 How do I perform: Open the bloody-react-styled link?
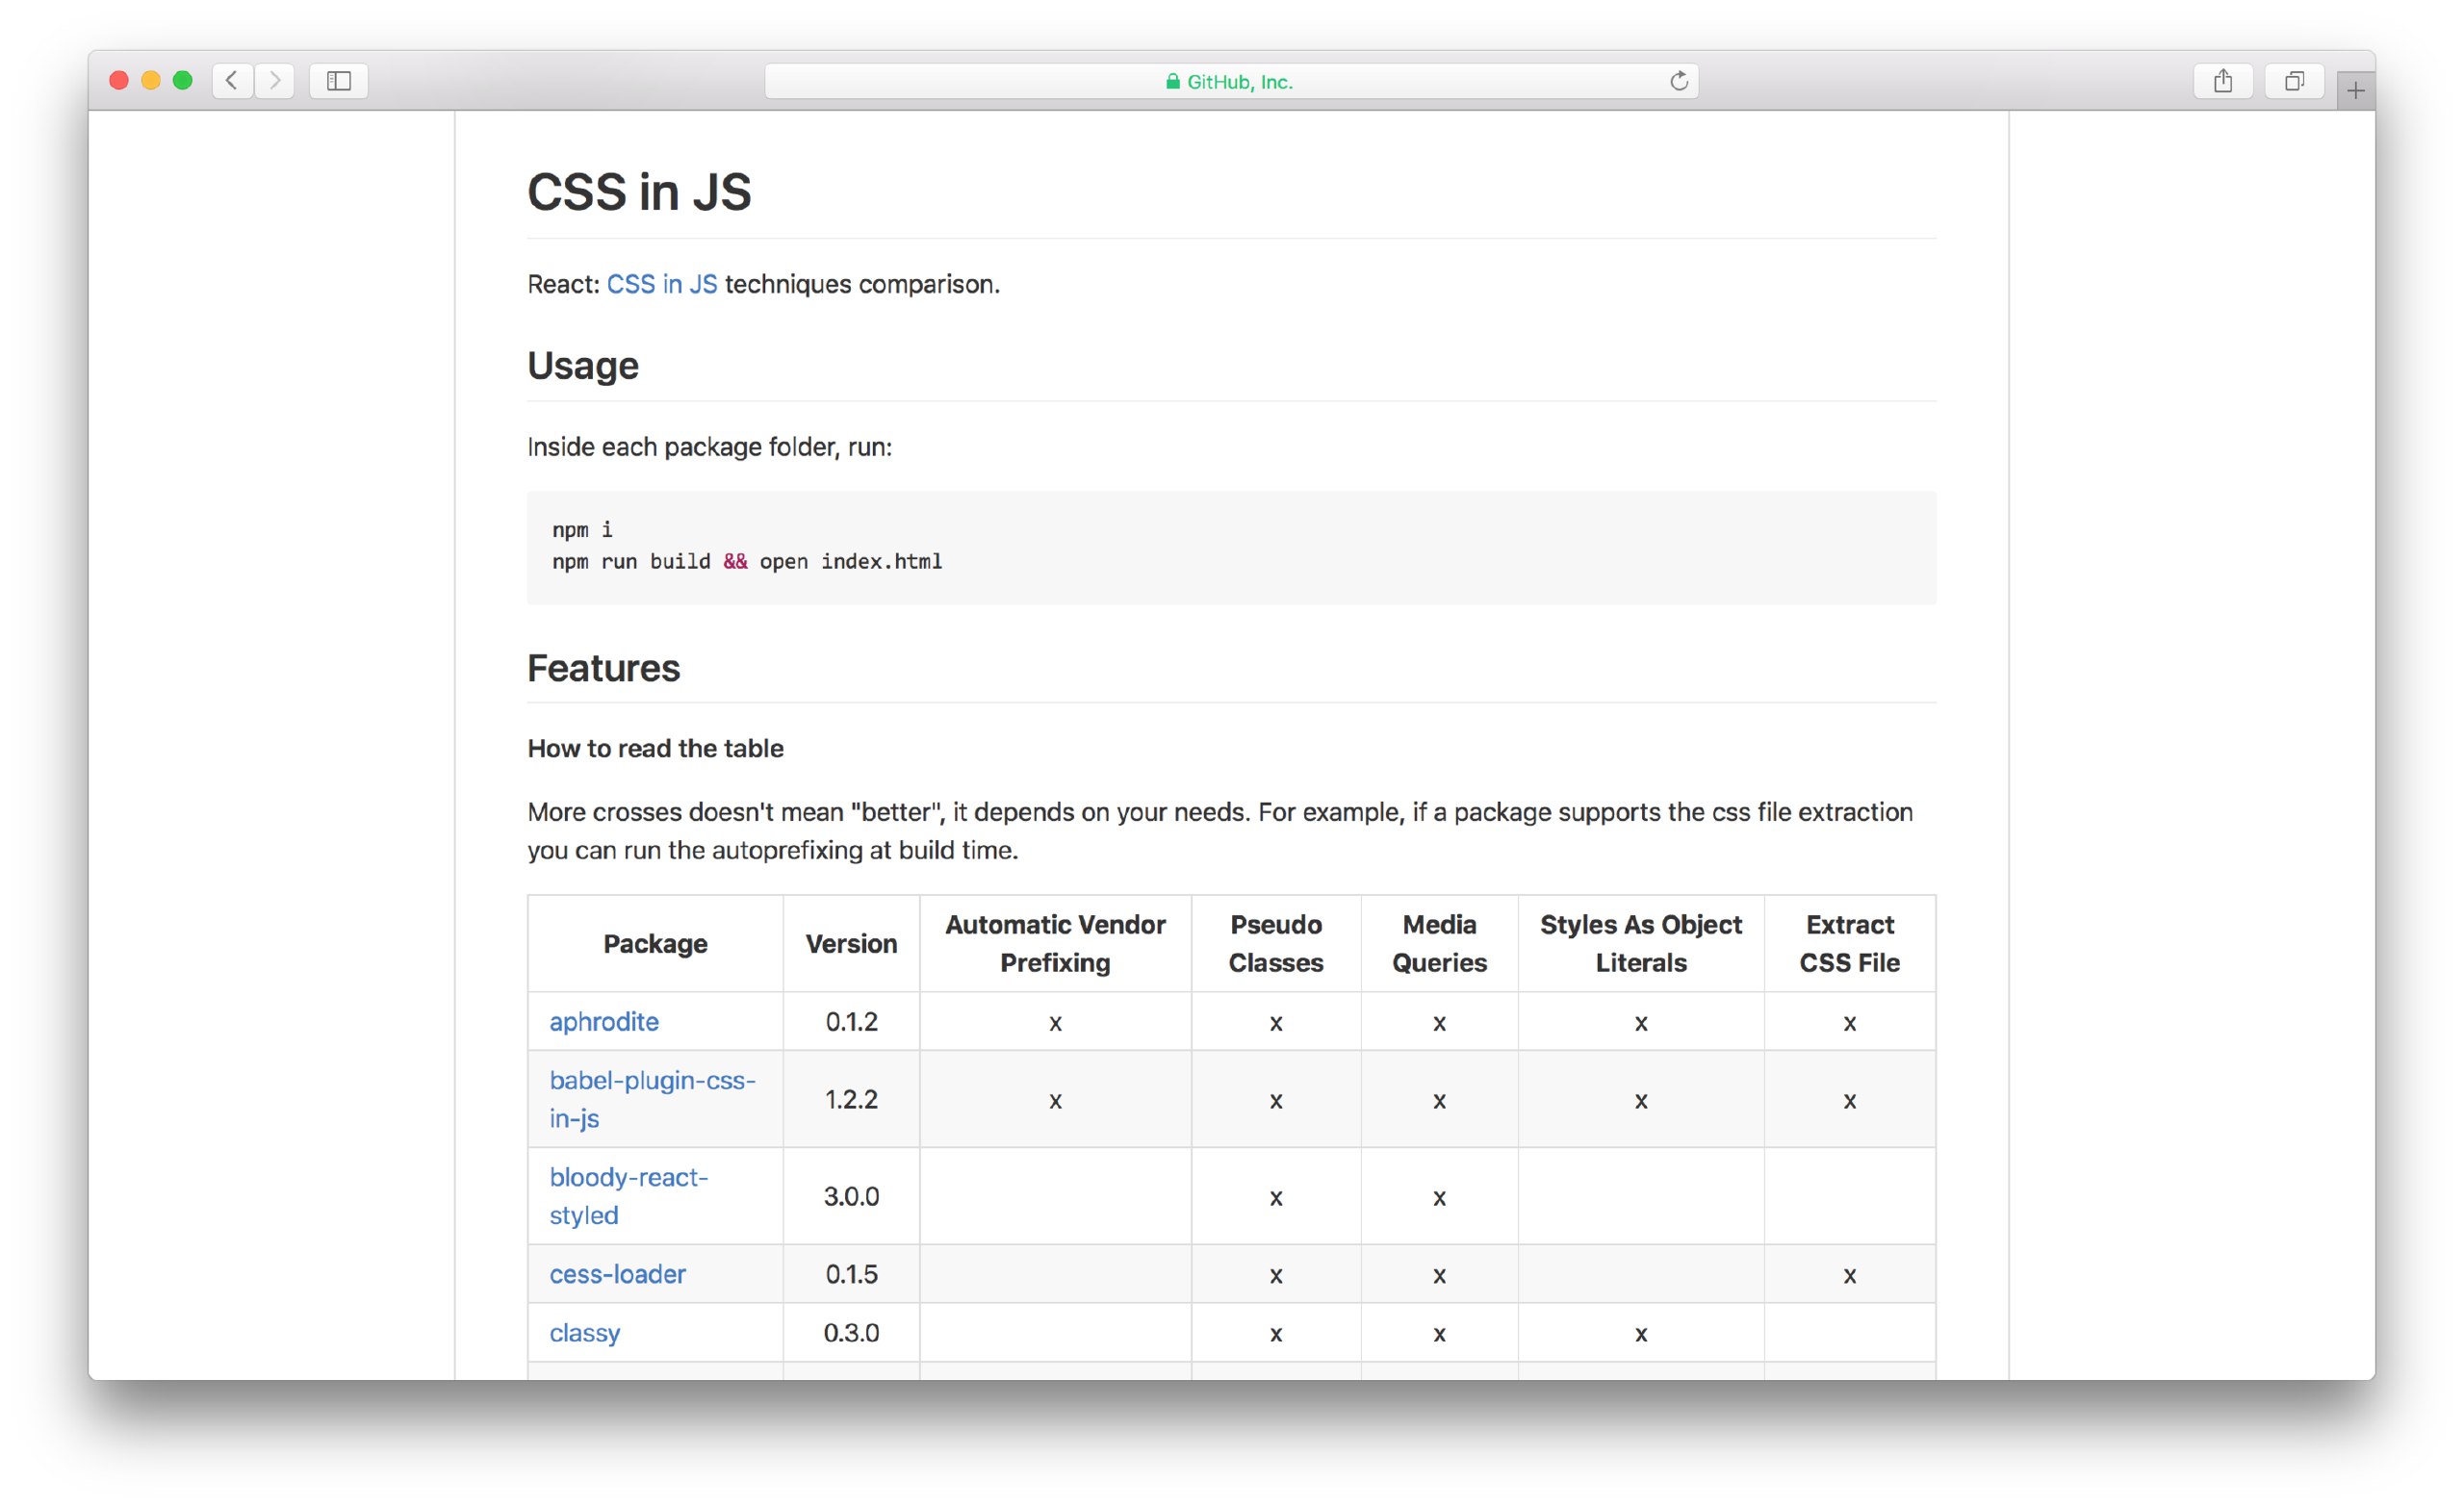coord(628,1196)
